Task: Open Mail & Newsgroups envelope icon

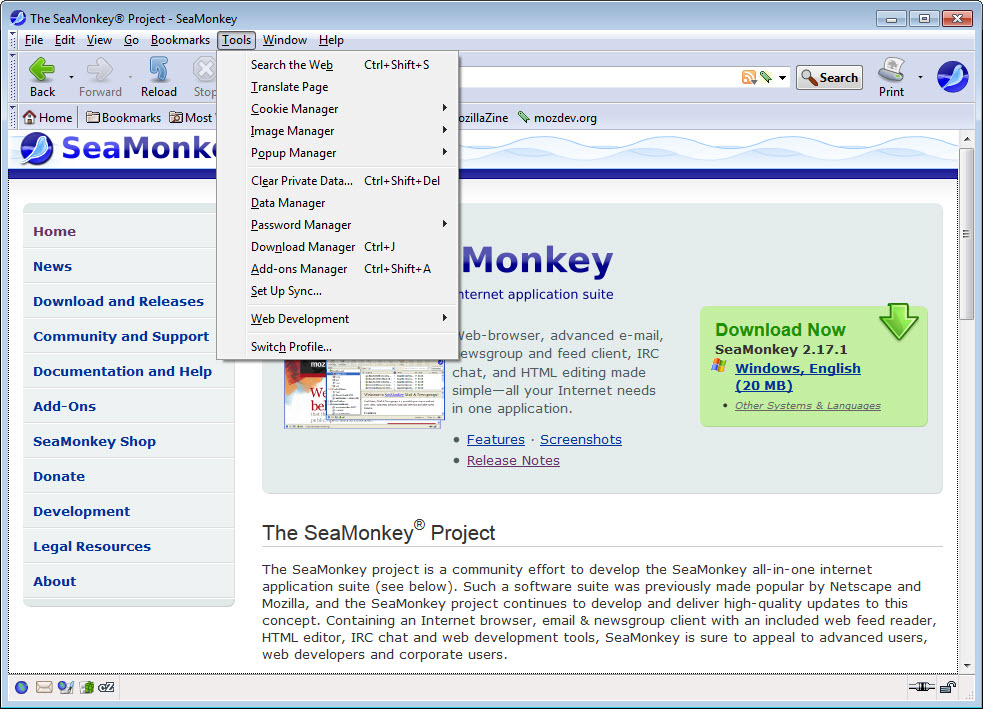Action: click(44, 687)
